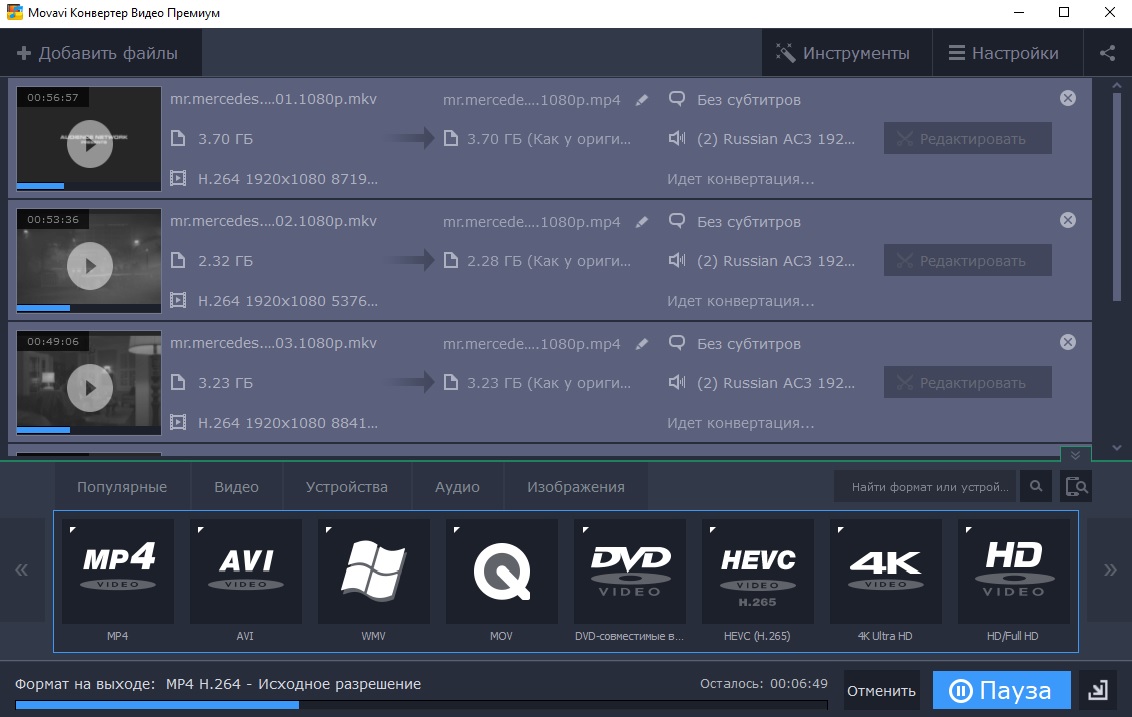1132x717 pixels.
Task: Click the device detection icon
Action: tap(1076, 487)
